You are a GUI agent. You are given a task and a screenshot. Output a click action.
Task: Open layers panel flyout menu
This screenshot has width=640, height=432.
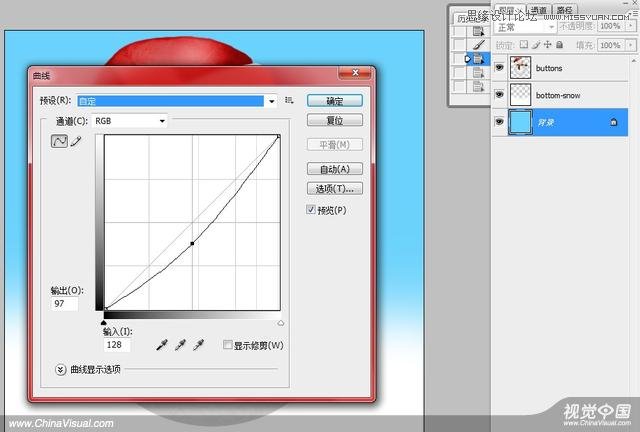[635, 13]
